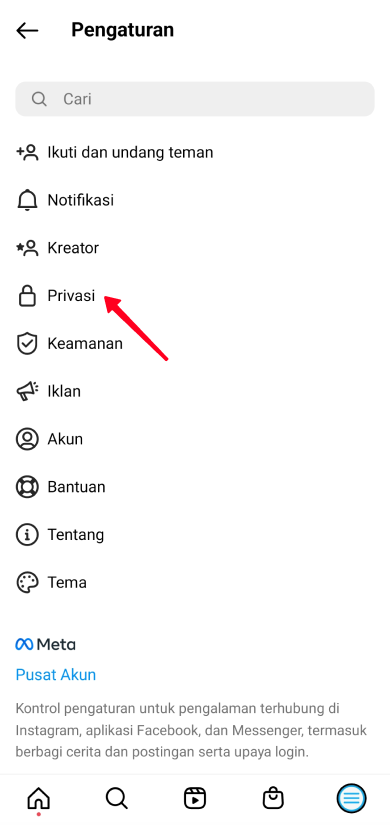
Task: Tap the shopping bag icon
Action: [273, 798]
